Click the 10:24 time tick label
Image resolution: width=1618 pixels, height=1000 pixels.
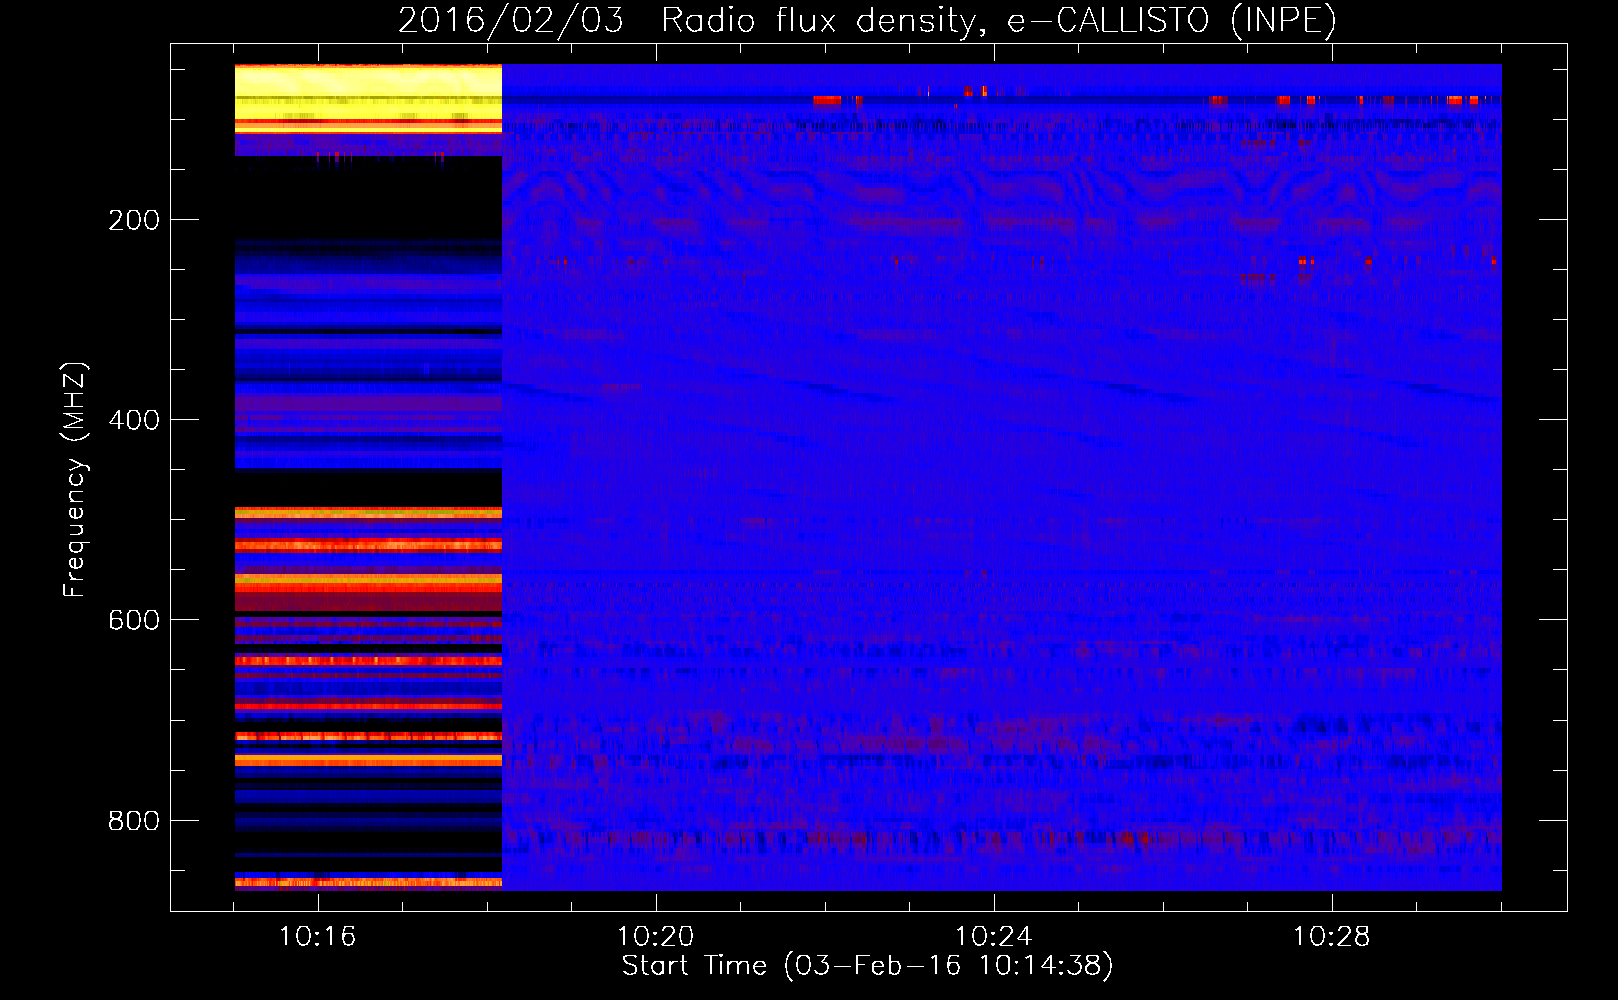pyautogui.click(x=993, y=937)
